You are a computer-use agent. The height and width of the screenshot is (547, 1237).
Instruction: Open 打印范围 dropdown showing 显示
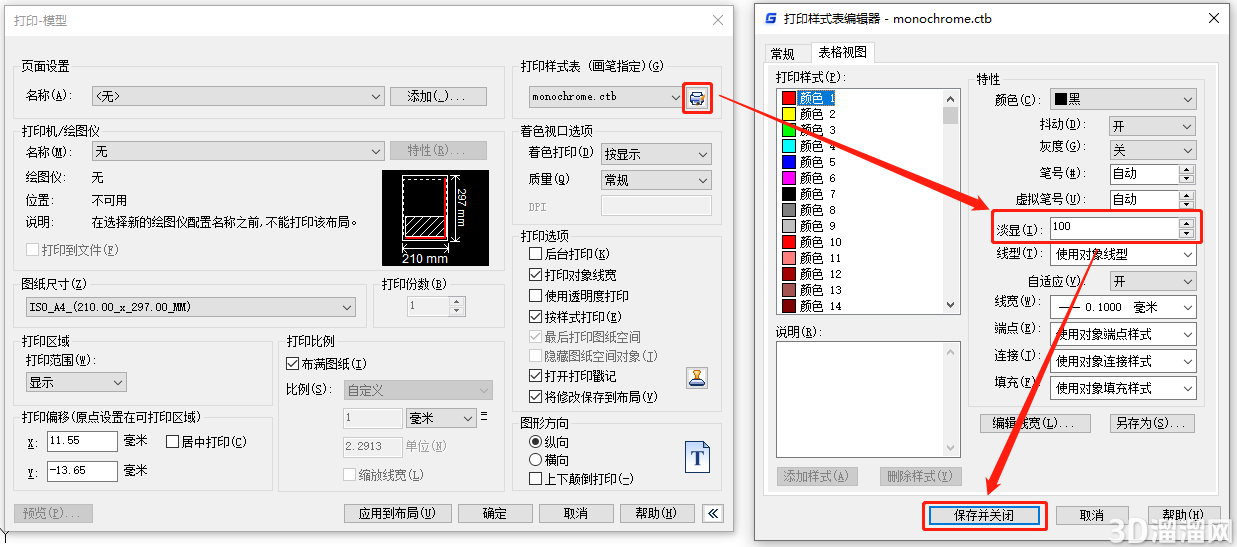[x=76, y=382]
